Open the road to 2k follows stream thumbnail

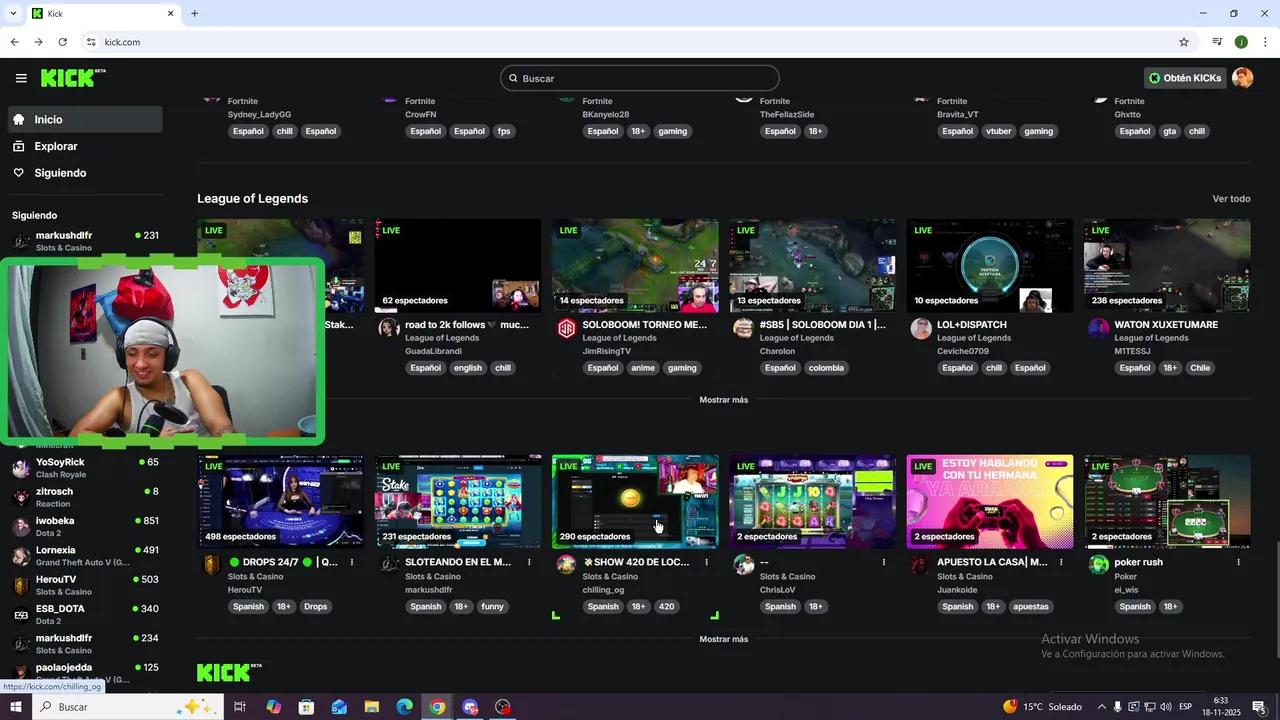click(x=458, y=265)
